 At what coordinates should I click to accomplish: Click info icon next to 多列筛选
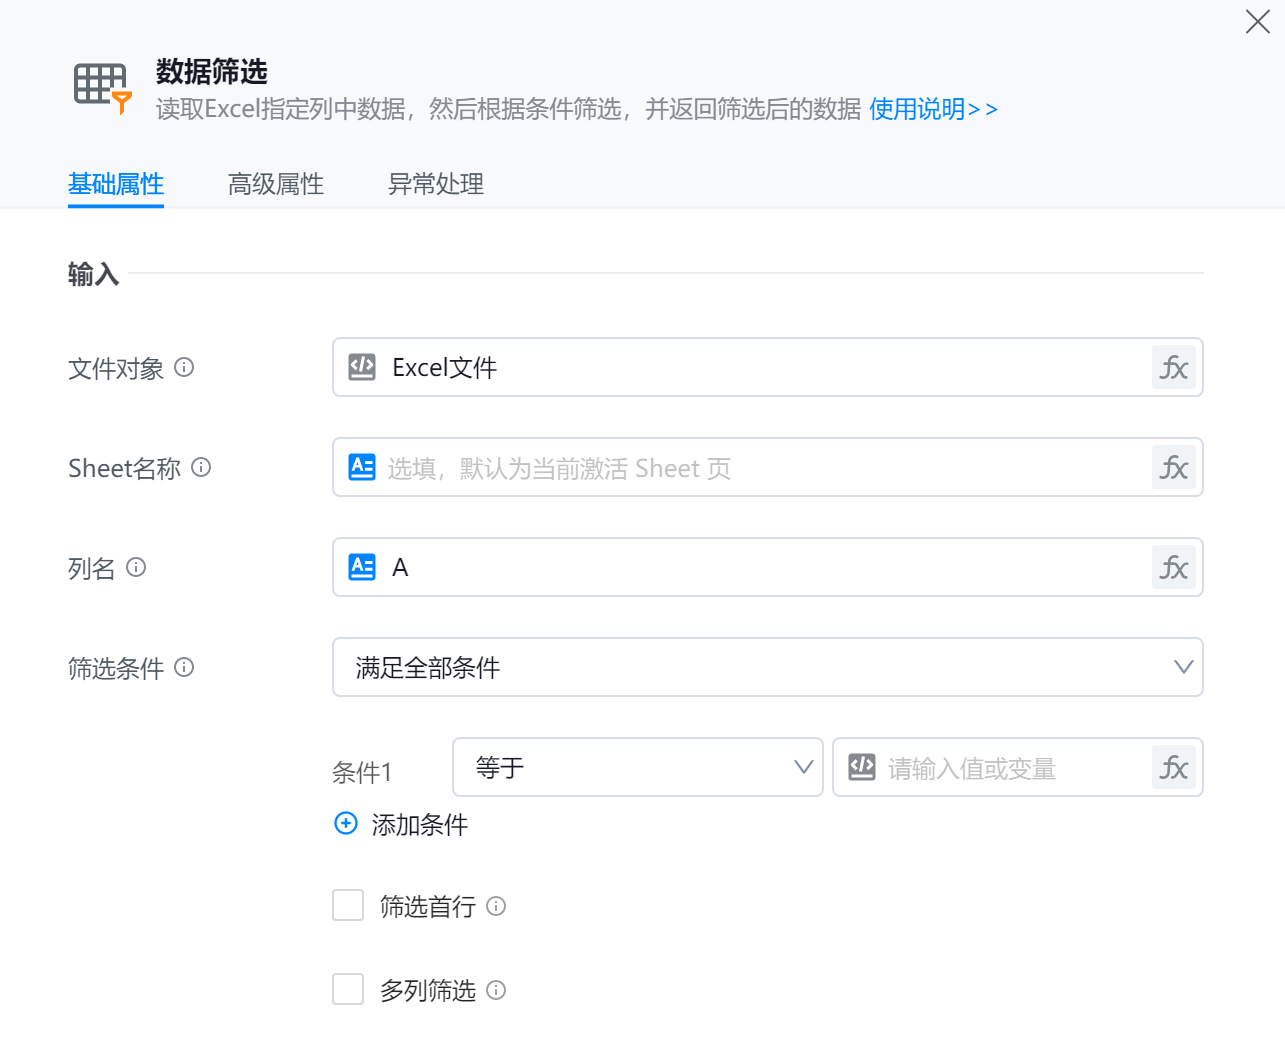pos(496,990)
